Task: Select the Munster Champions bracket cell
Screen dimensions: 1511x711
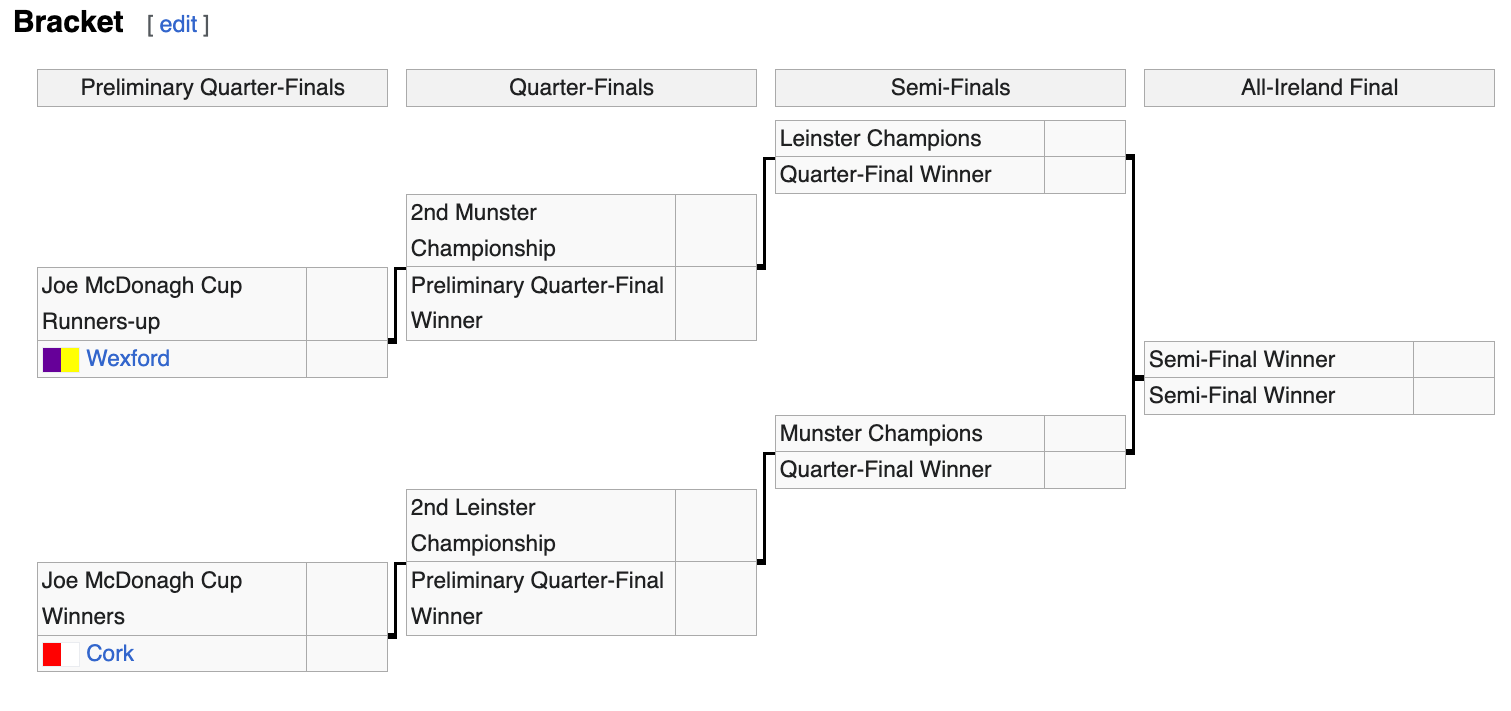Action: (910, 434)
